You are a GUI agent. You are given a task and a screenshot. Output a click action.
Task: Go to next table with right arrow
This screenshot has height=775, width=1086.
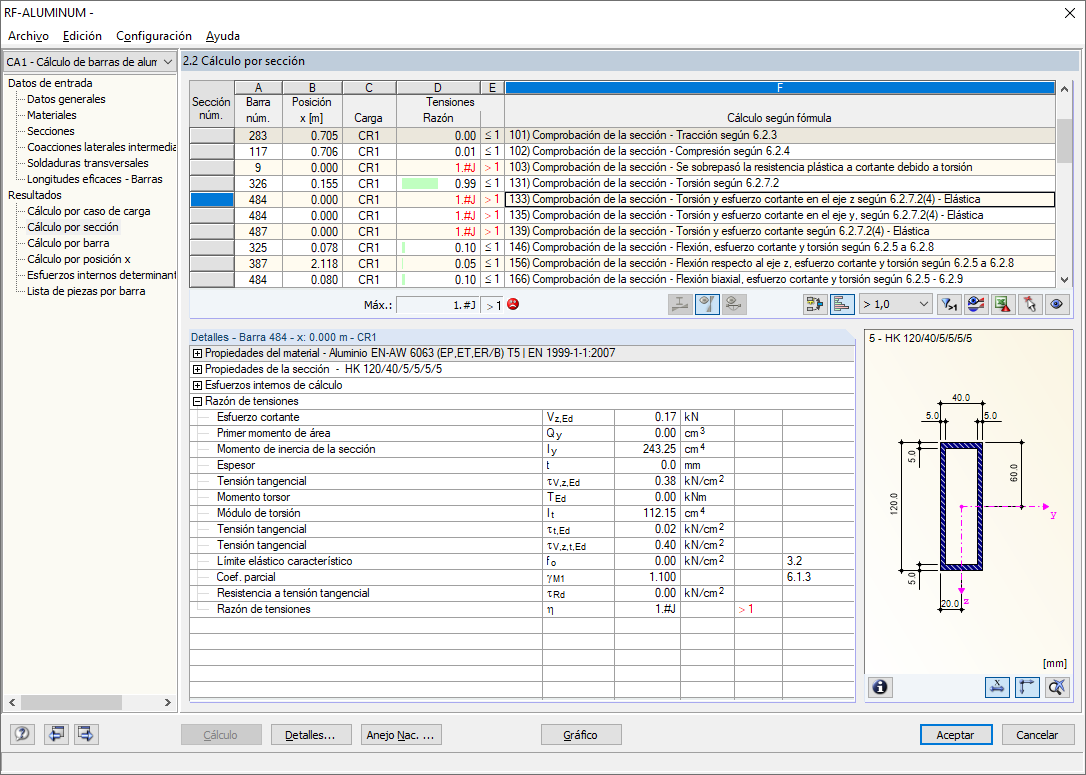pyautogui.click(x=87, y=734)
